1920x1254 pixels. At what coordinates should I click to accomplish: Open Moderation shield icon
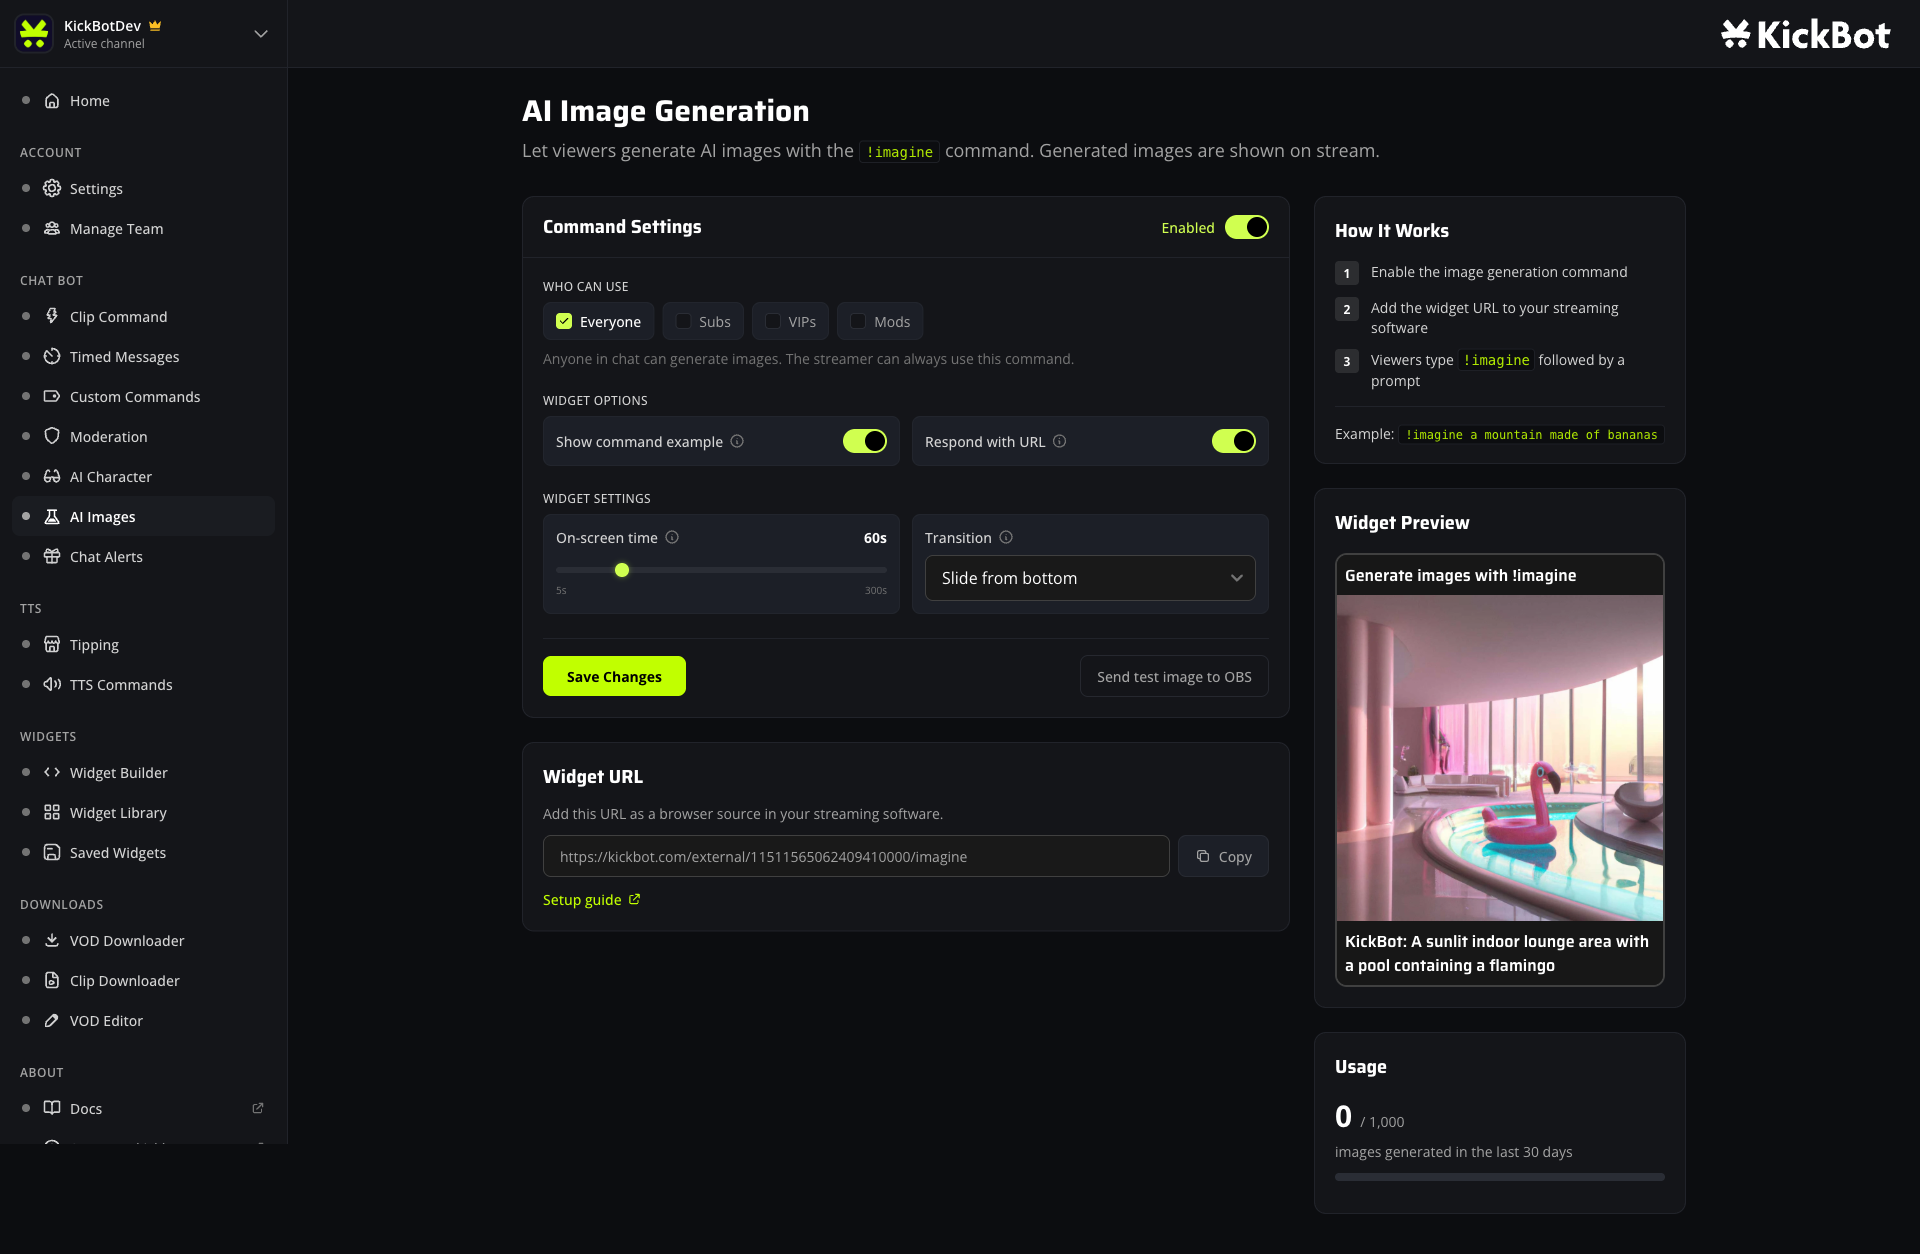(52, 437)
